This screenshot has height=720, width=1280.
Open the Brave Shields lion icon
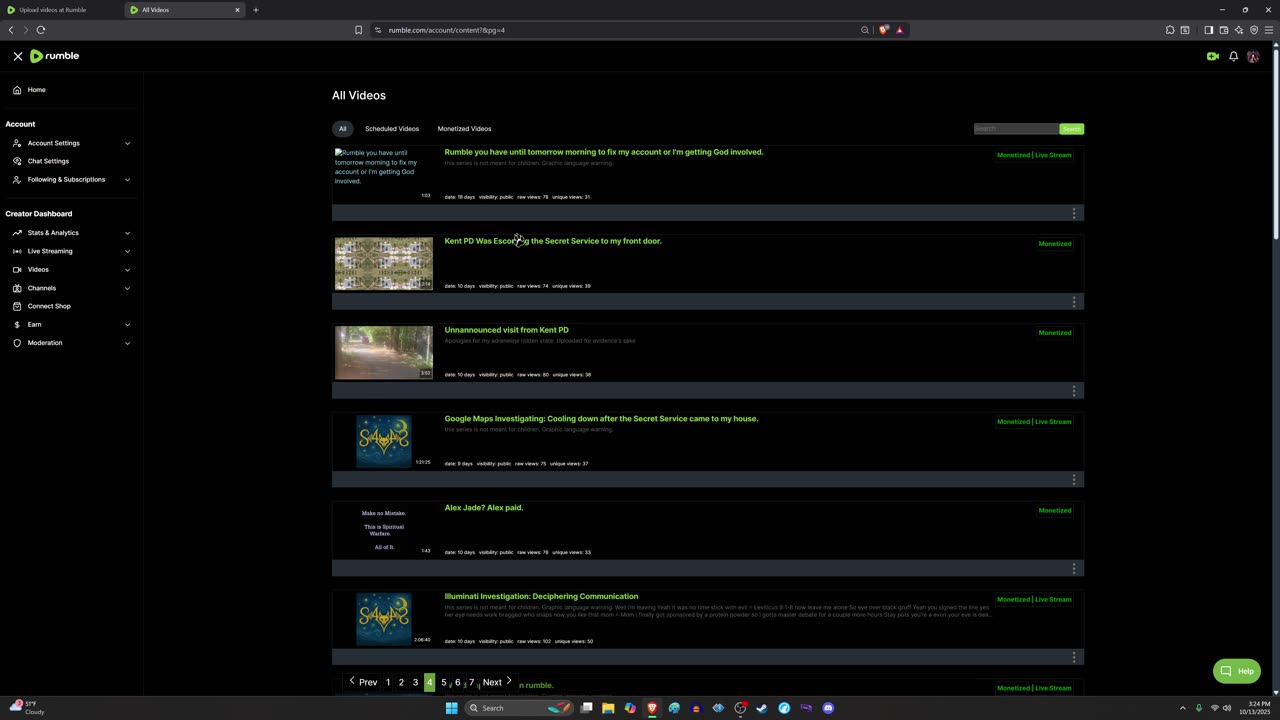(x=883, y=30)
